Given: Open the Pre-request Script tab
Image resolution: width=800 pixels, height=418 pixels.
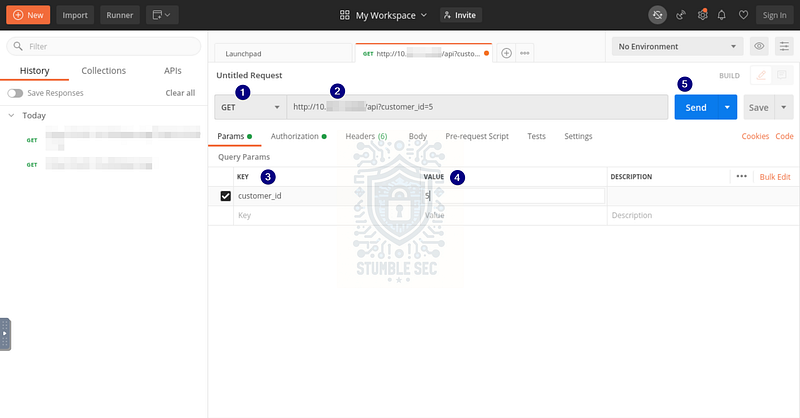Looking at the screenshot, I should point(477,136).
